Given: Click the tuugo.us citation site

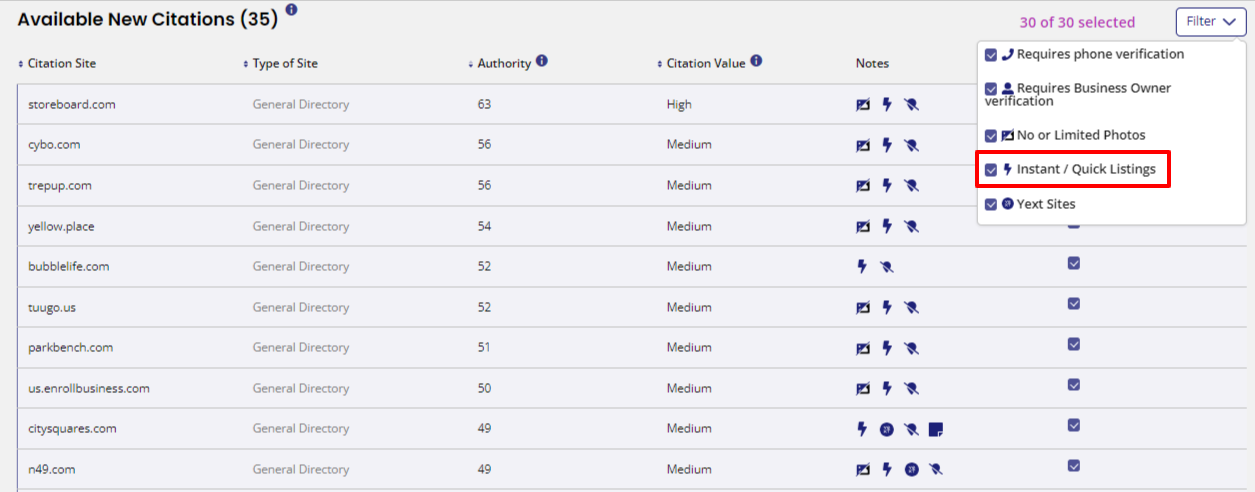Looking at the screenshot, I should (x=53, y=307).
